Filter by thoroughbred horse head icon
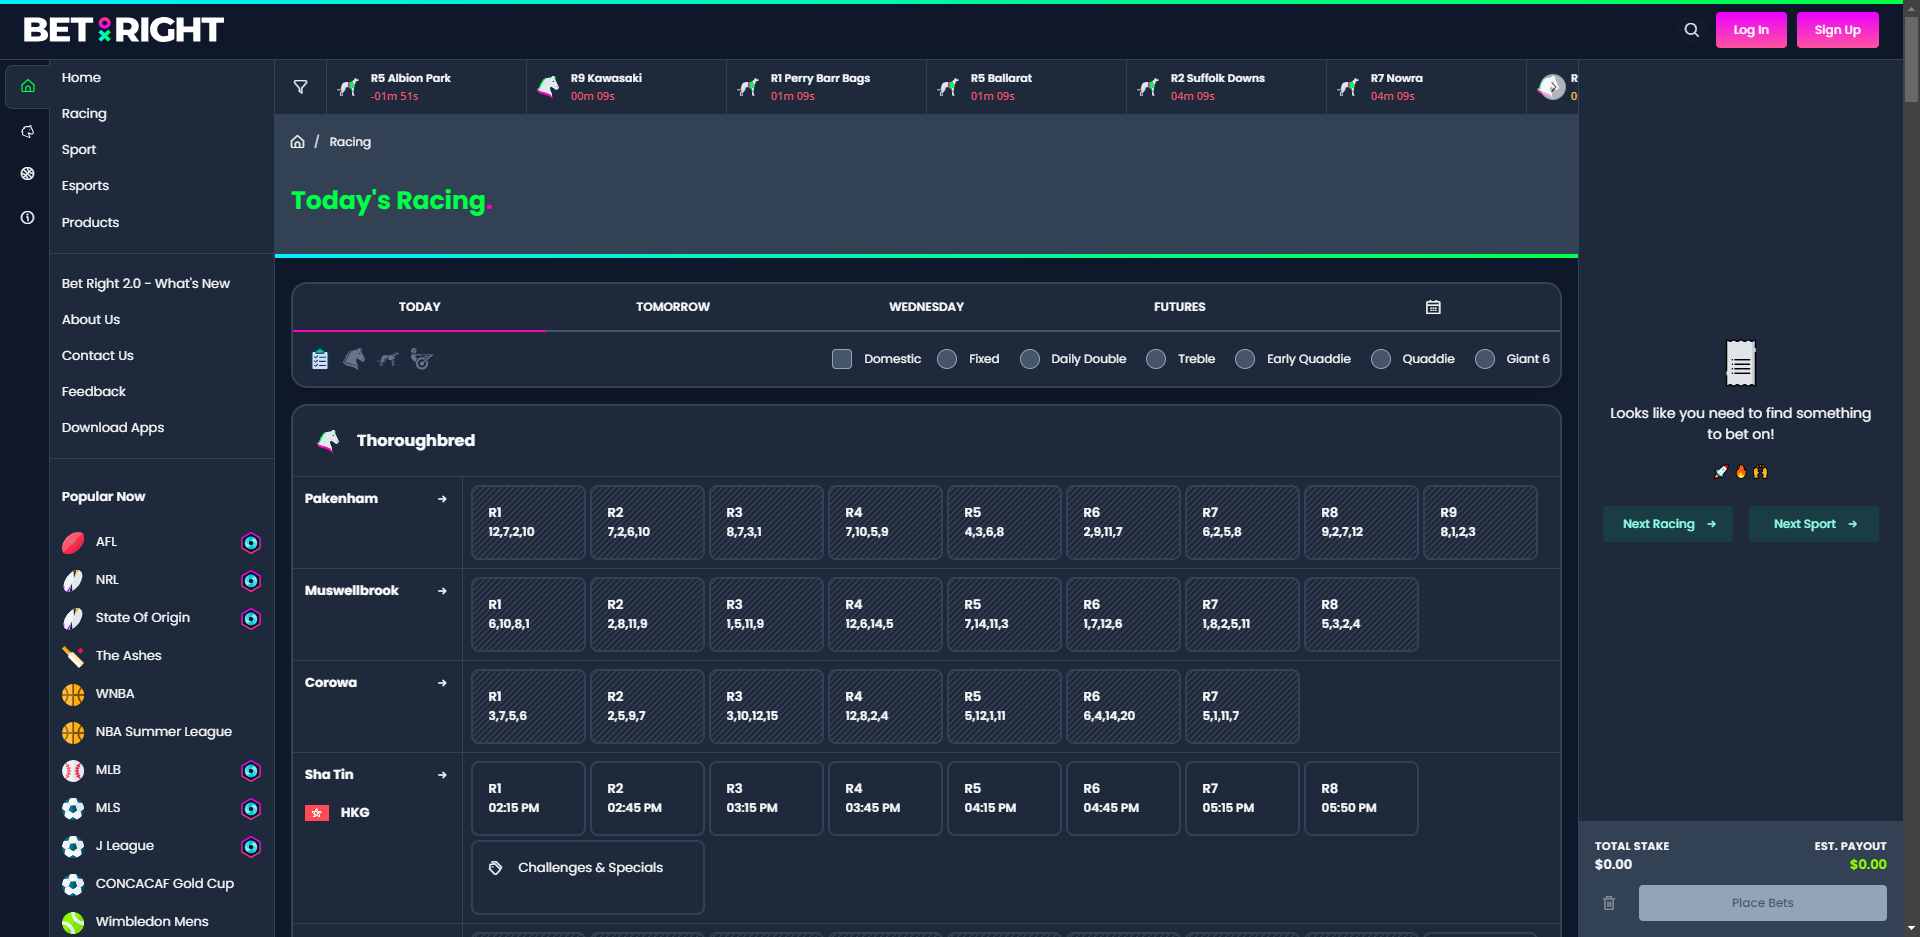This screenshot has height=937, width=1920. (x=354, y=358)
